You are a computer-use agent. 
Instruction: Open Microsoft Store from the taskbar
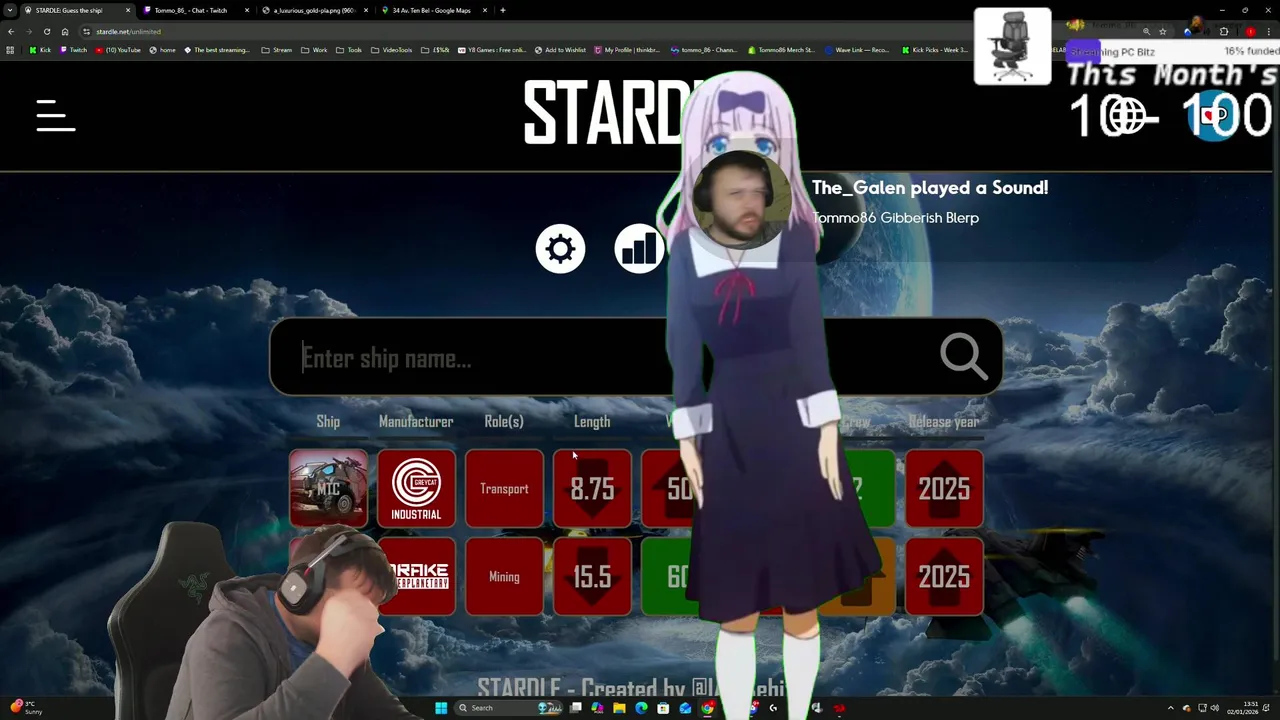point(663,708)
